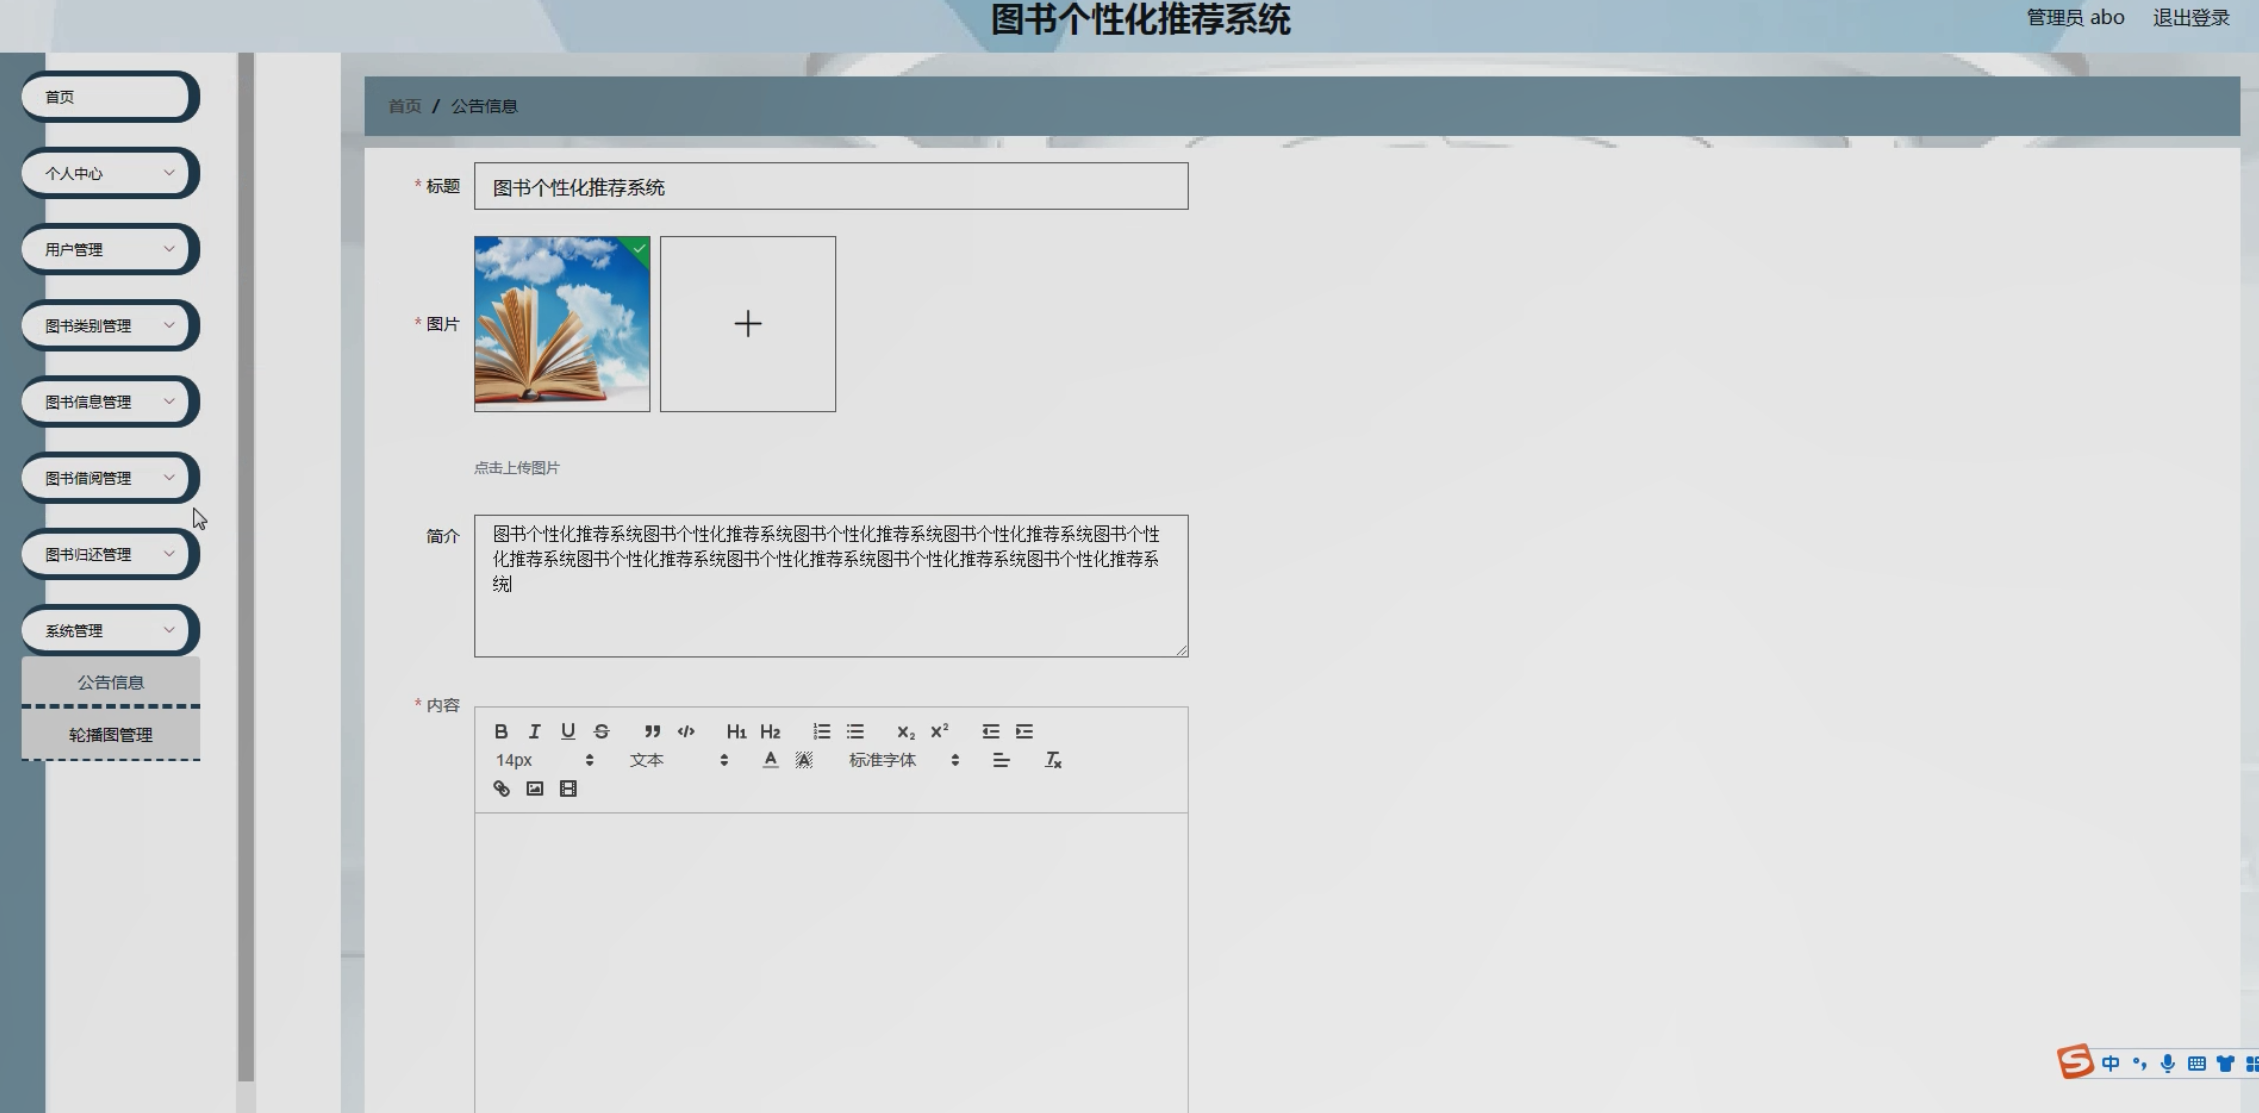This screenshot has height=1113, width=2259.
Task: Increase the paragraph indent
Action: coord(1024,731)
